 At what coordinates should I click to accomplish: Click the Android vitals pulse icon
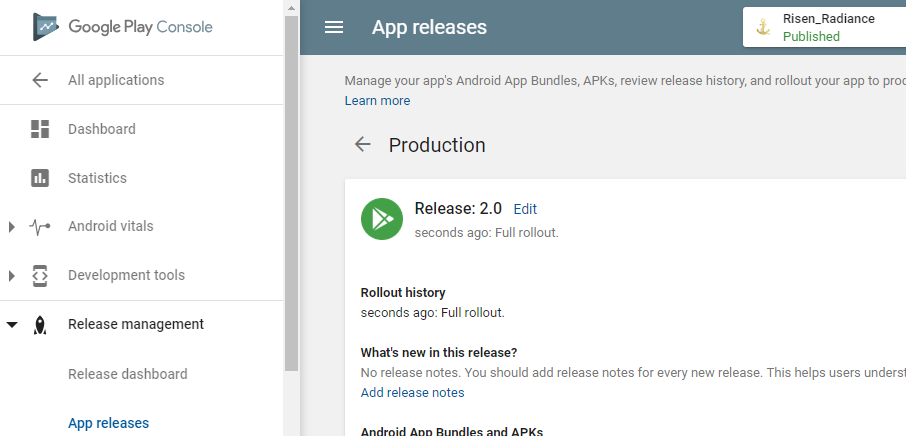[40, 226]
